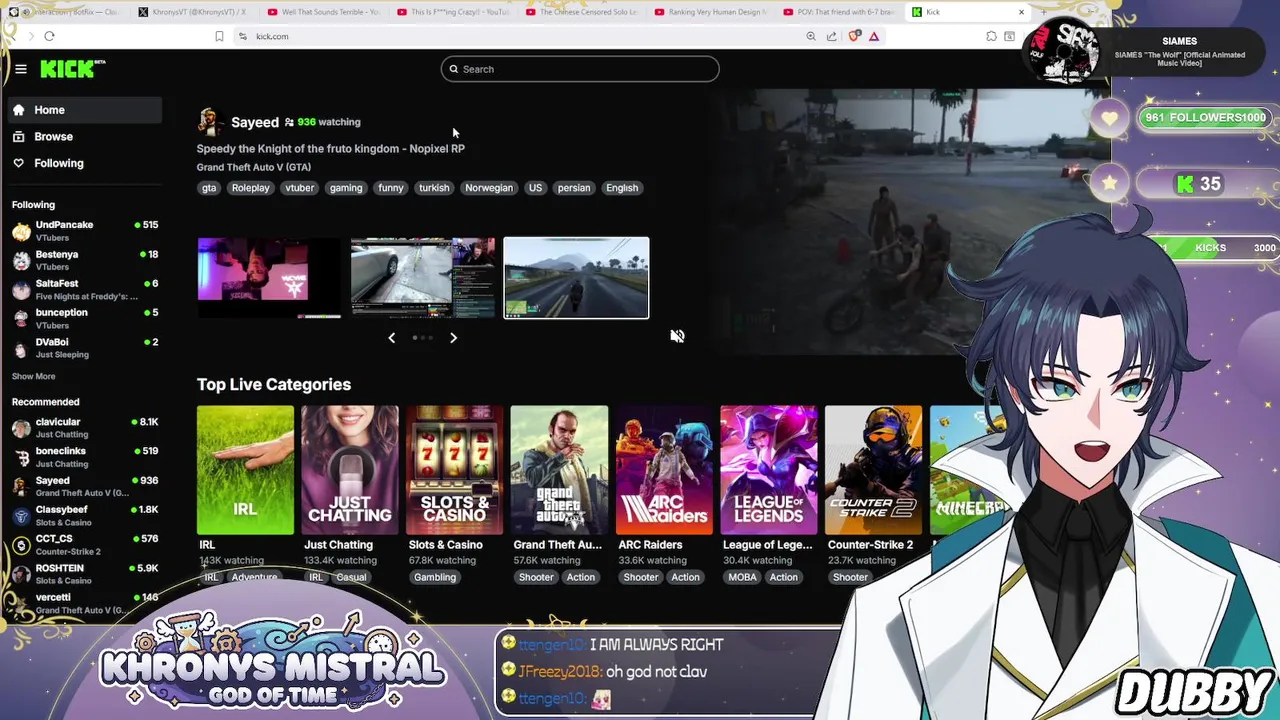Image resolution: width=1280 pixels, height=720 pixels.
Task: Open the ARC Raiders category card
Action: pyautogui.click(x=664, y=470)
